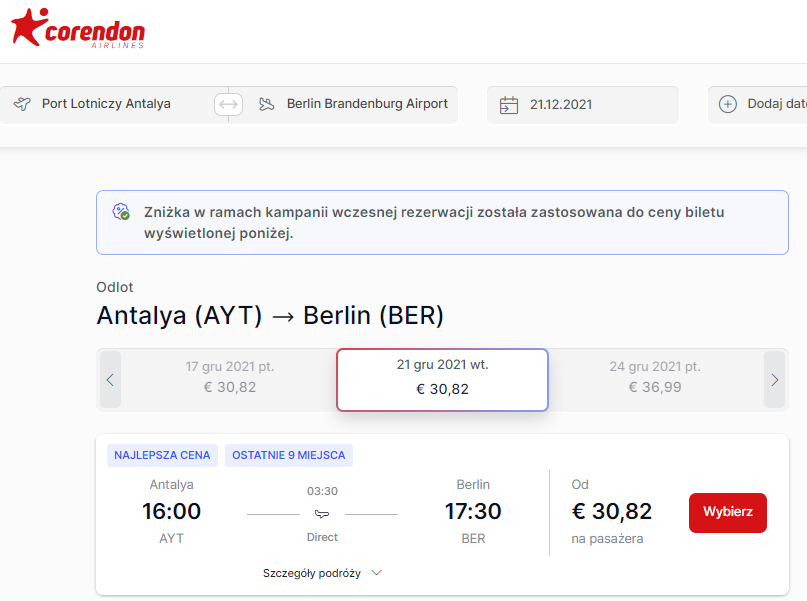
Task: Click the departing plane icon beside Antalya
Action: pyautogui.click(x=22, y=104)
